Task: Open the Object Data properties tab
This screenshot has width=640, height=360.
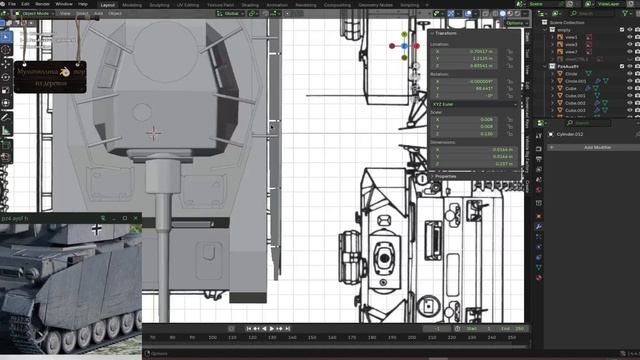Action: (539, 267)
